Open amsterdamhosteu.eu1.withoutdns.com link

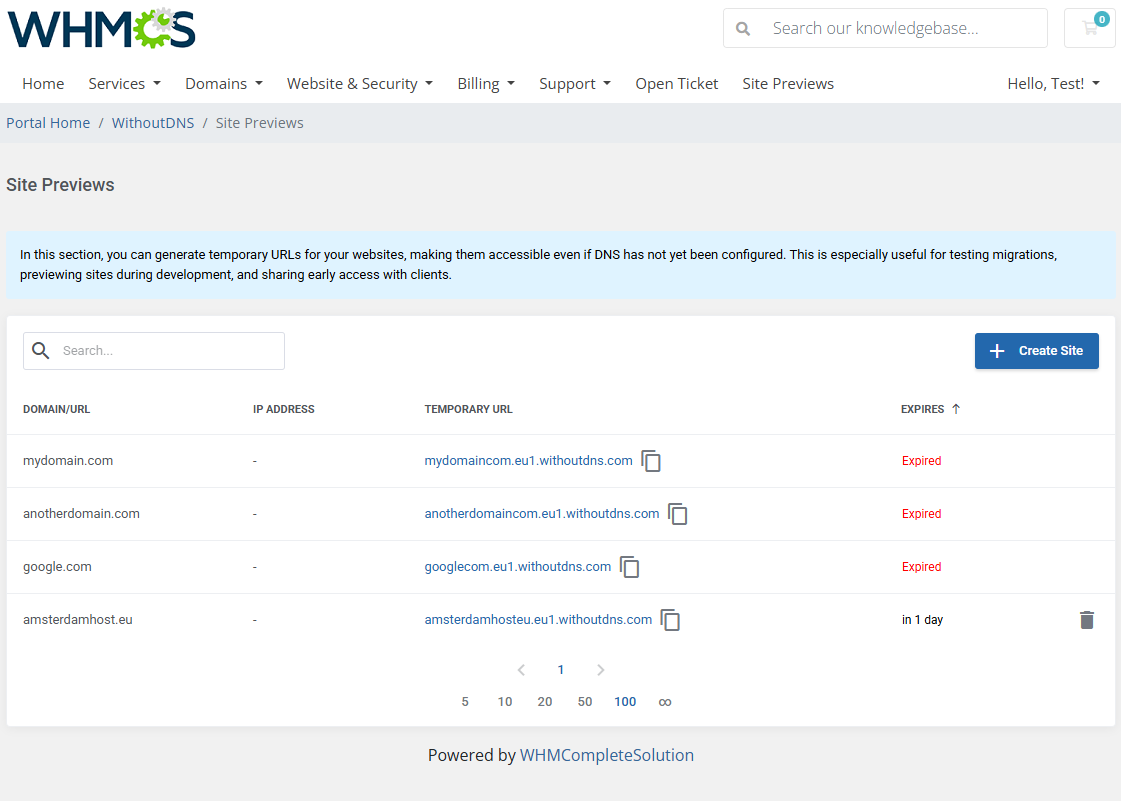coord(538,619)
